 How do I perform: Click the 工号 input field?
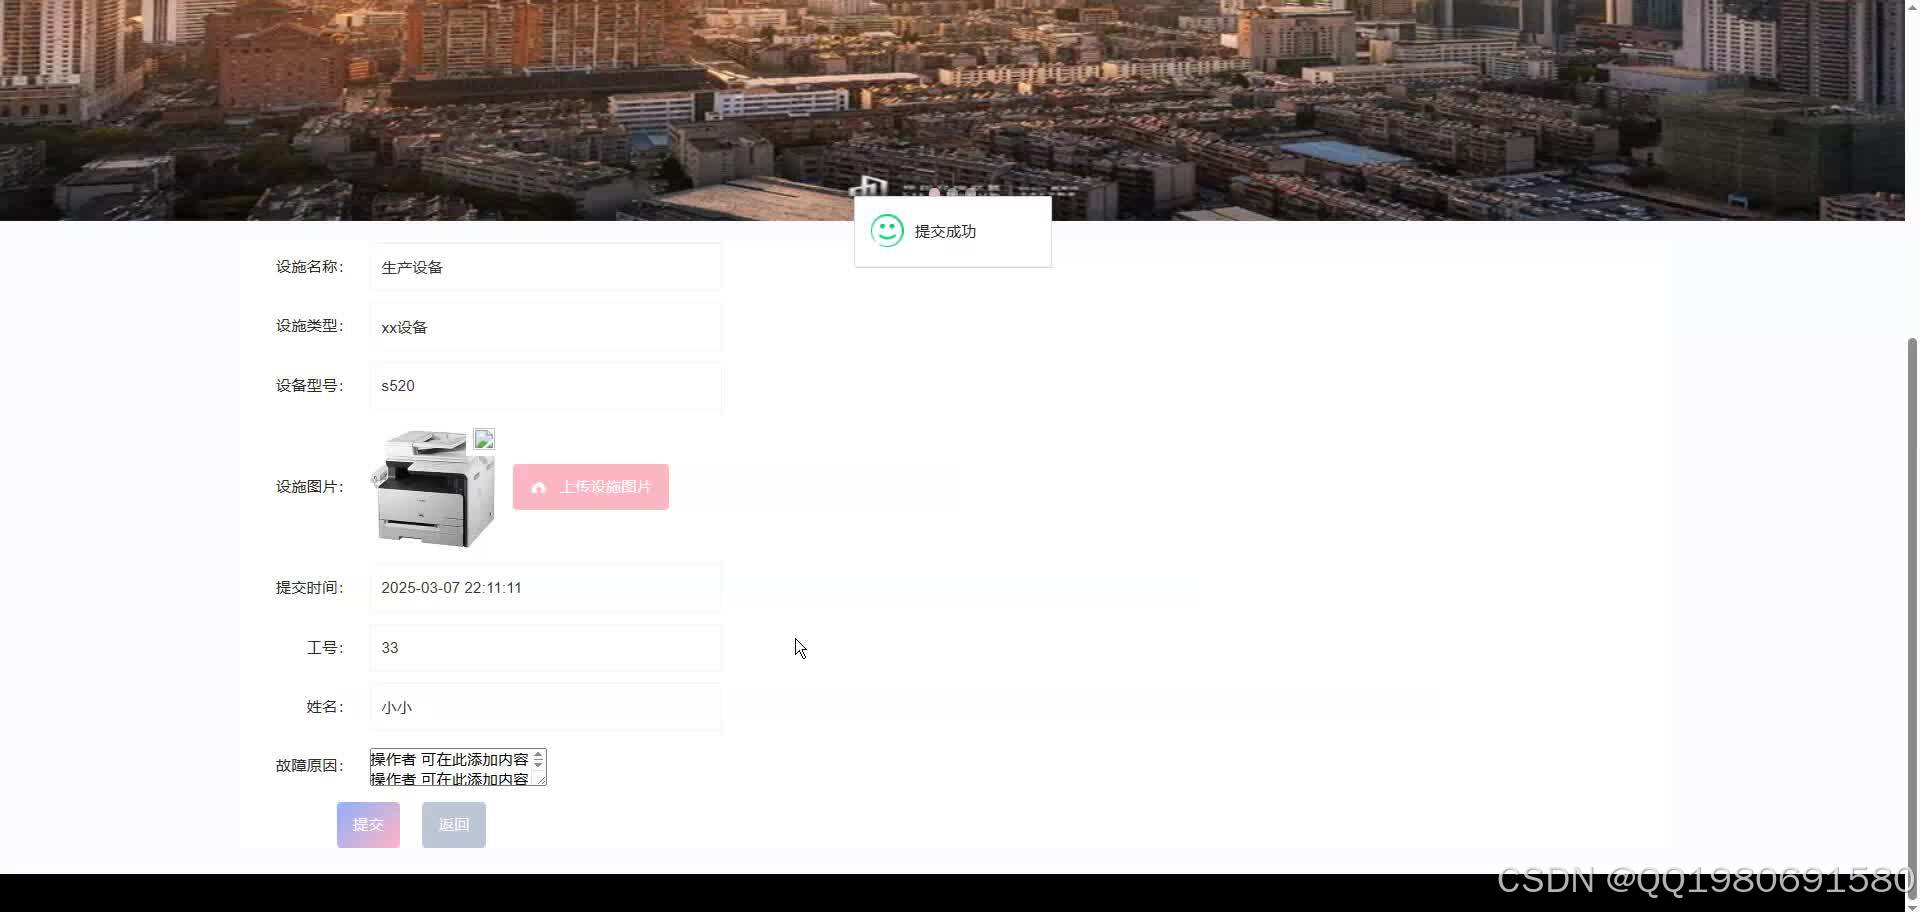click(545, 648)
